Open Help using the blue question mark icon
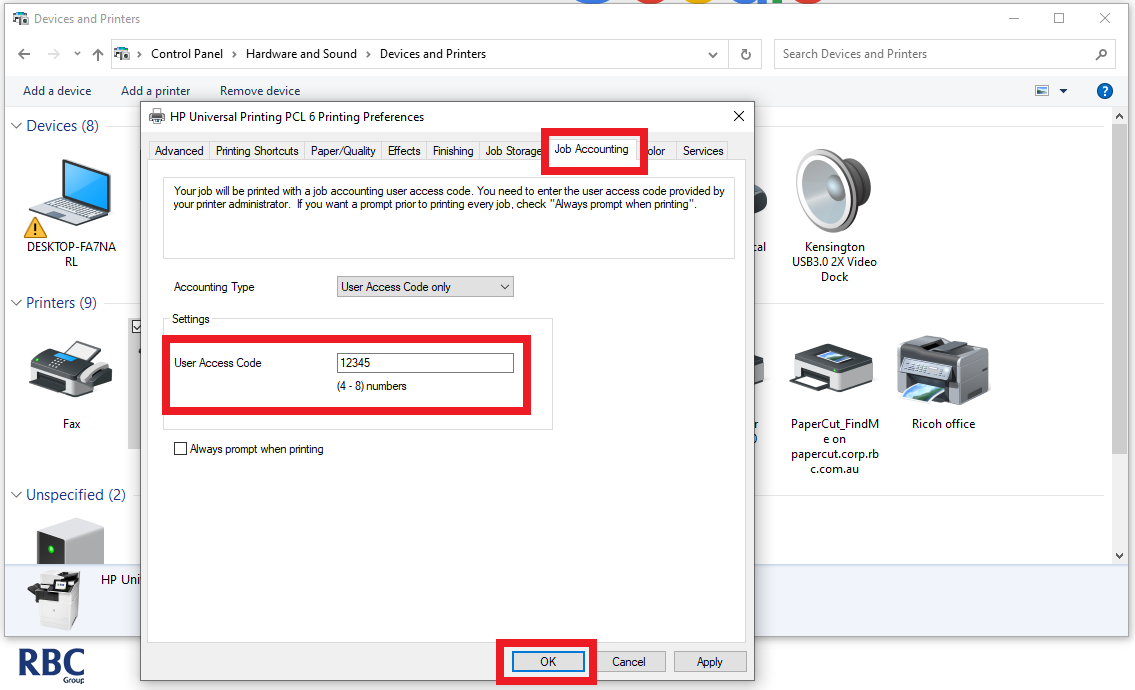Image resolution: width=1135 pixels, height=690 pixels. [1104, 90]
